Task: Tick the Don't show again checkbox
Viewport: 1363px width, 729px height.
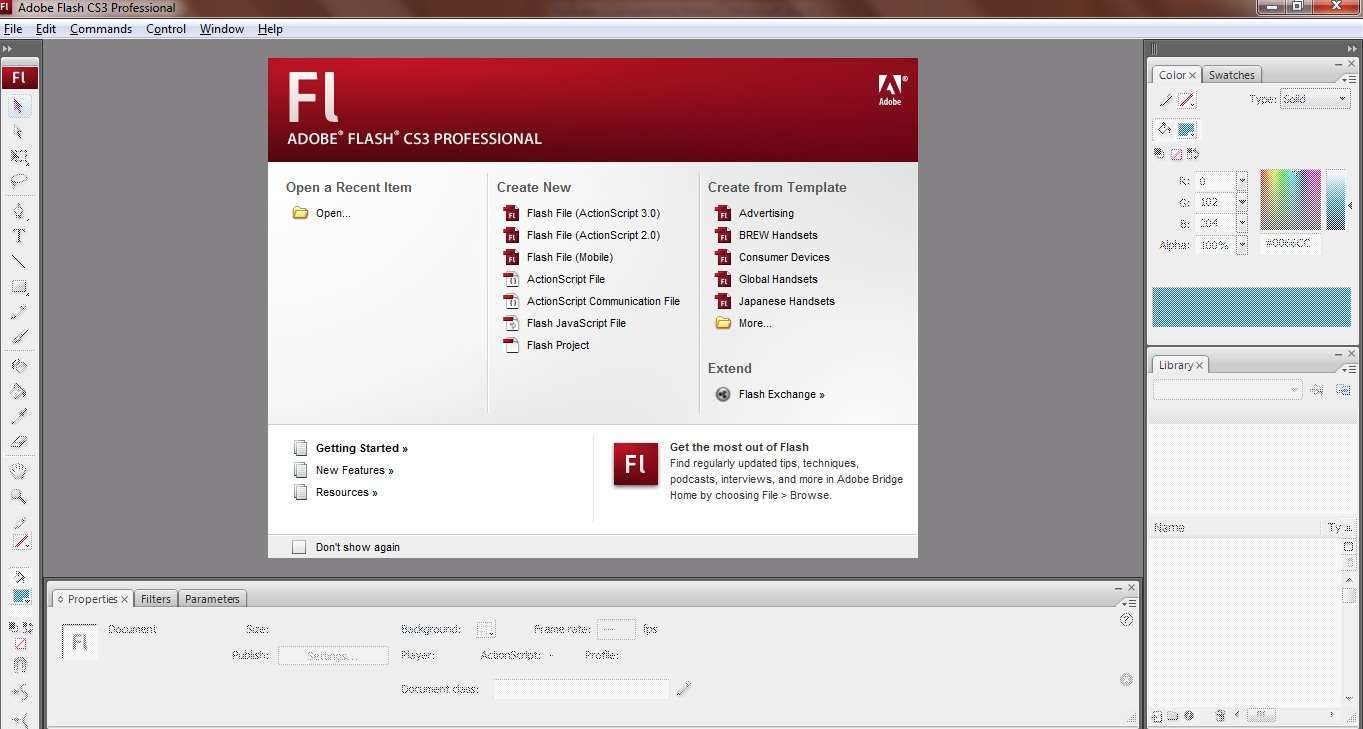Action: pos(298,547)
